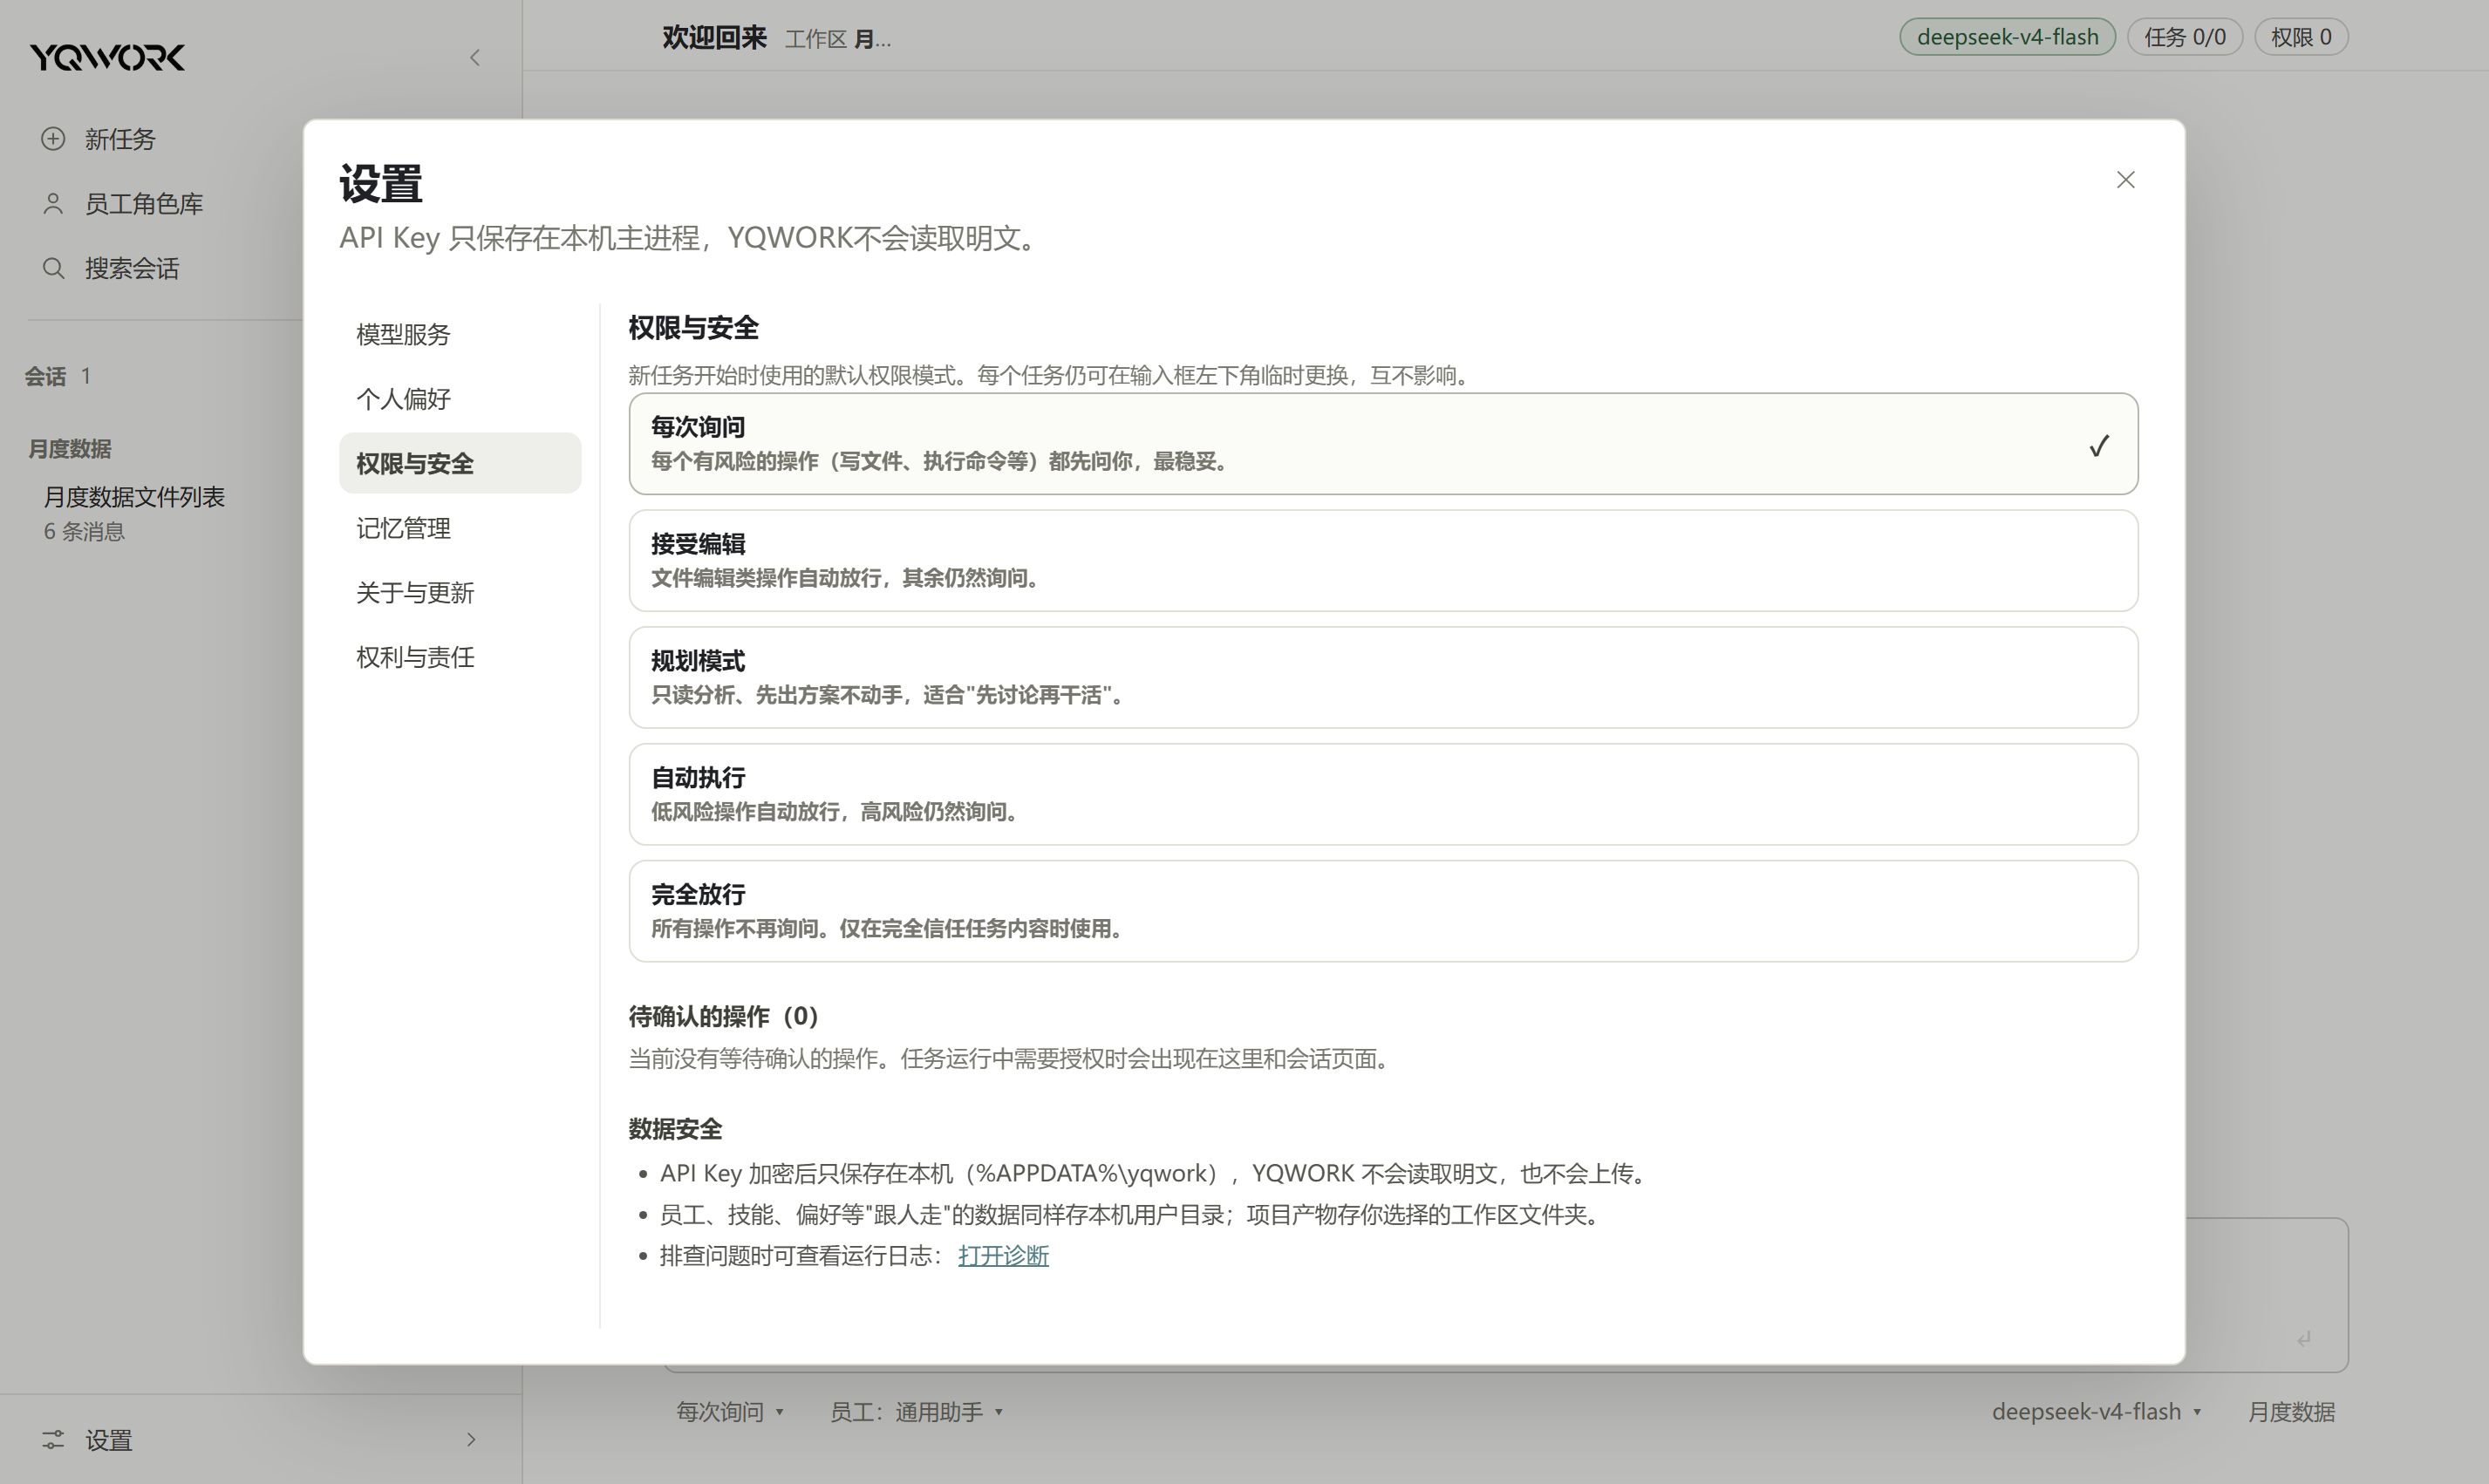
Task: Click the sliders icon beside 设置 in sidebar
Action: click(x=53, y=1439)
